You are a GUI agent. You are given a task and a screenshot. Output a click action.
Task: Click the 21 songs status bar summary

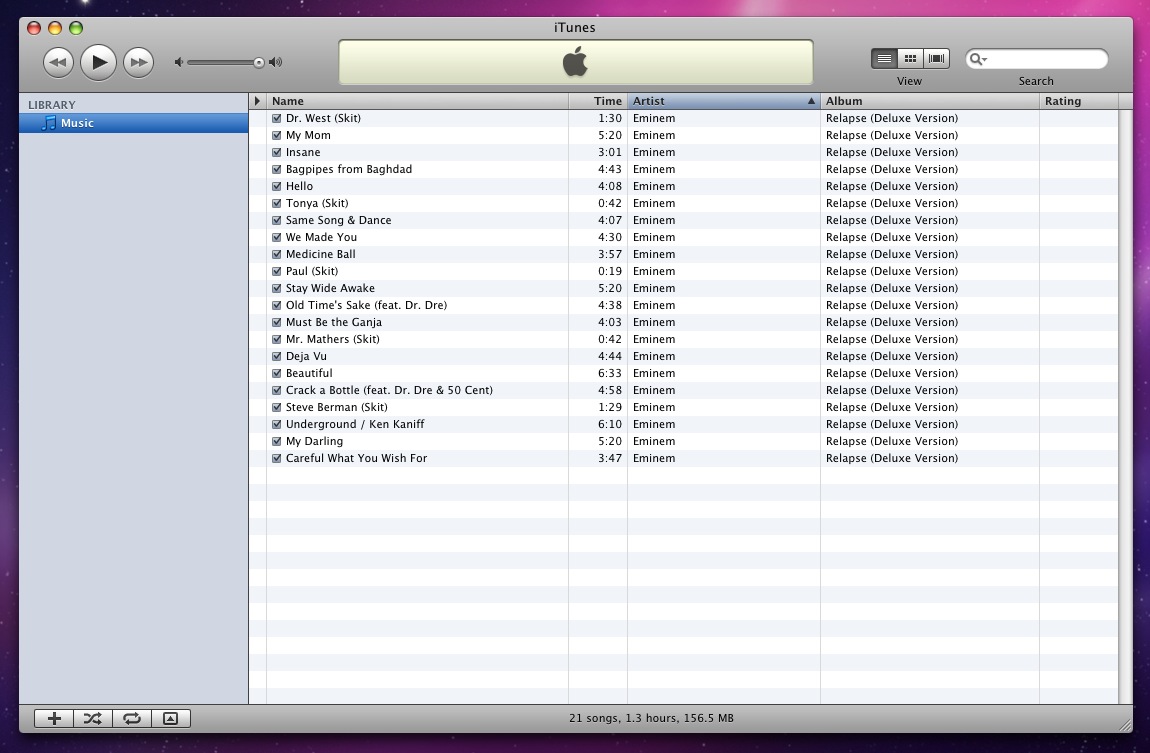click(x=651, y=719)
